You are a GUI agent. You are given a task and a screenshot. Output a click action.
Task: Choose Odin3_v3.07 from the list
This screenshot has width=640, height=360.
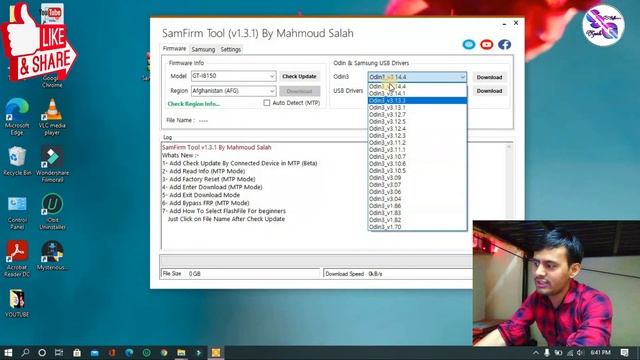click(417, 184)
